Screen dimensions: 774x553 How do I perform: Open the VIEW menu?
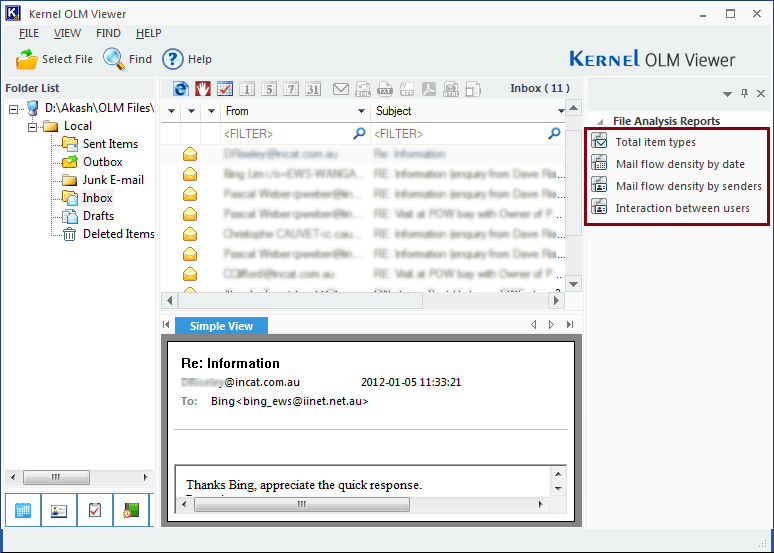coord(67,33)
